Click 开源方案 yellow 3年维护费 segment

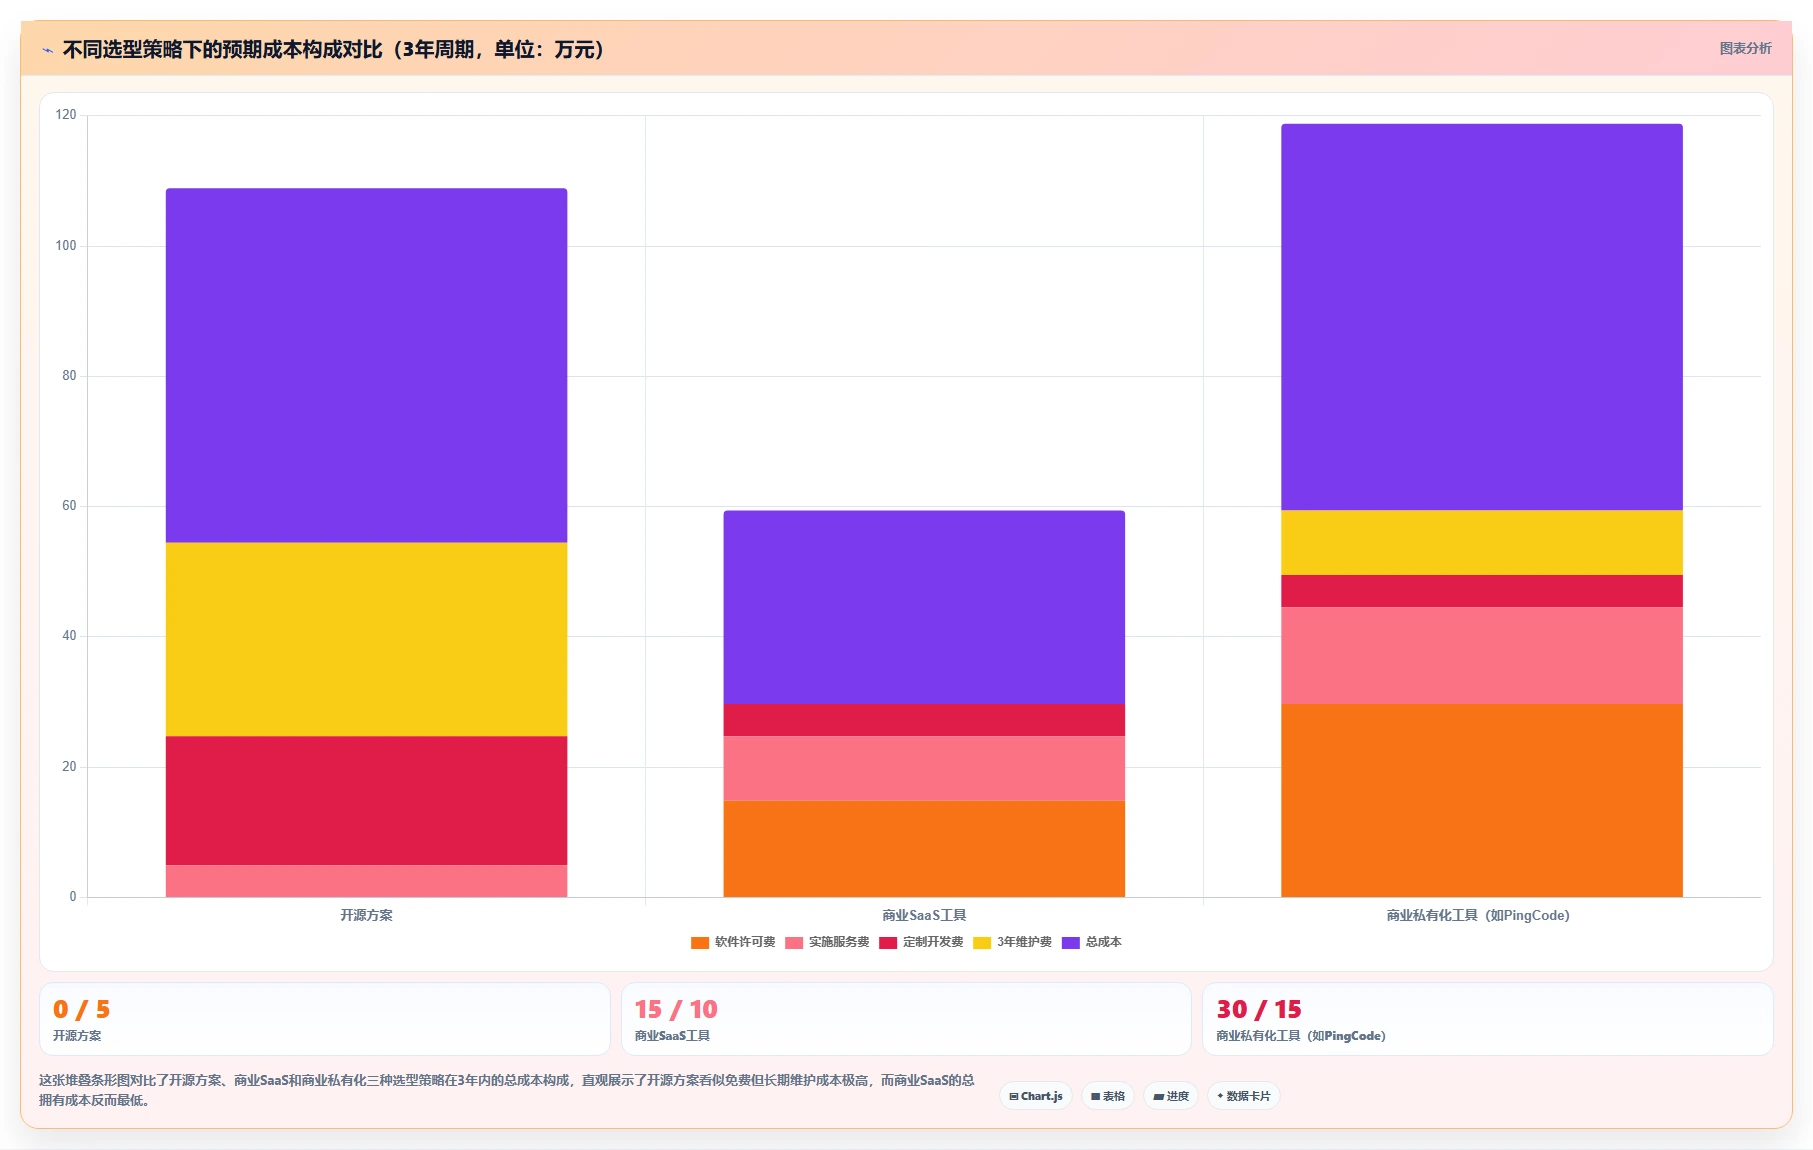click(366, 640)
